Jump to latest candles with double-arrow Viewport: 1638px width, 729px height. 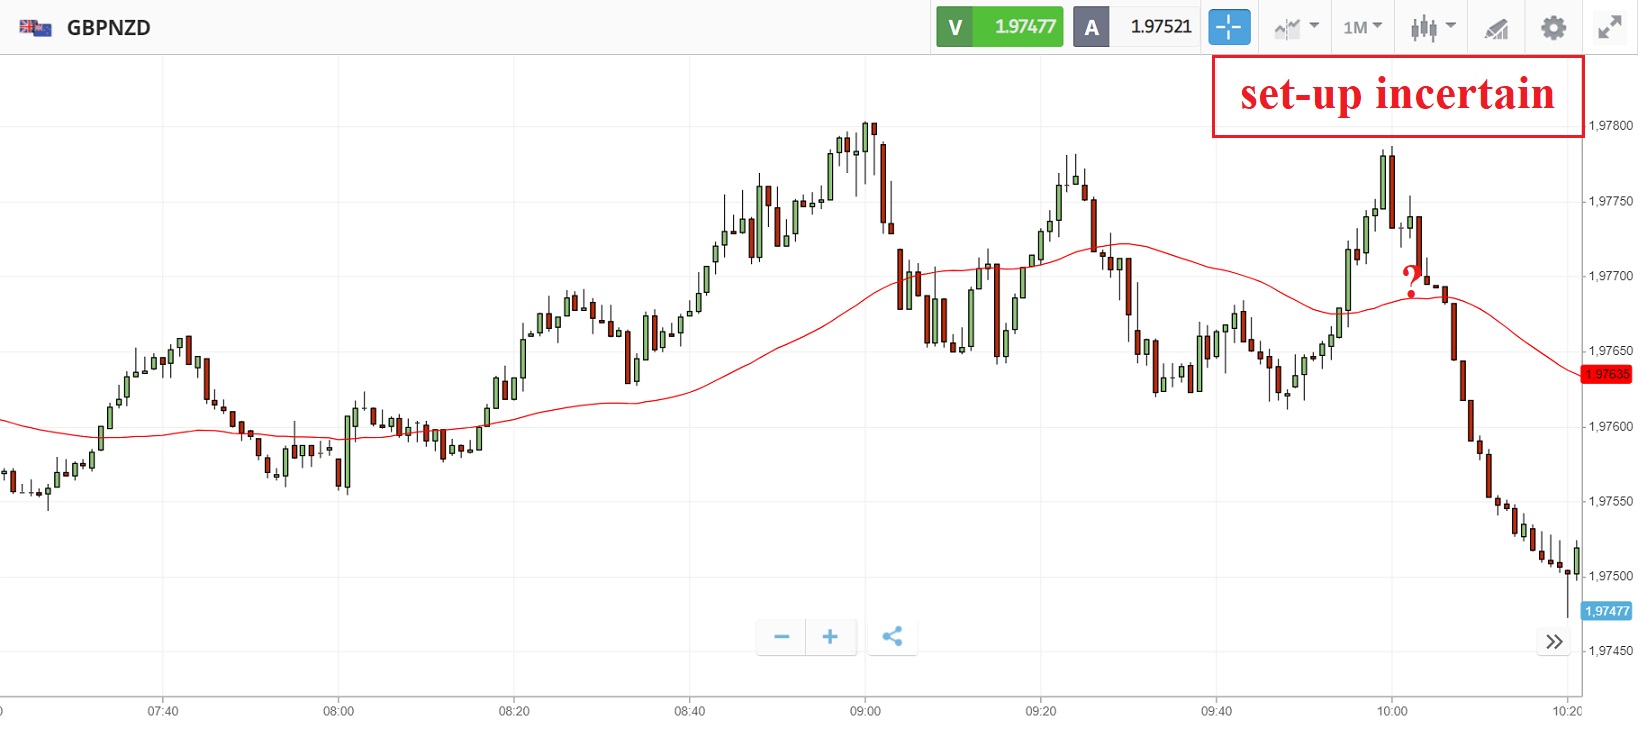tap(1554, 642)
